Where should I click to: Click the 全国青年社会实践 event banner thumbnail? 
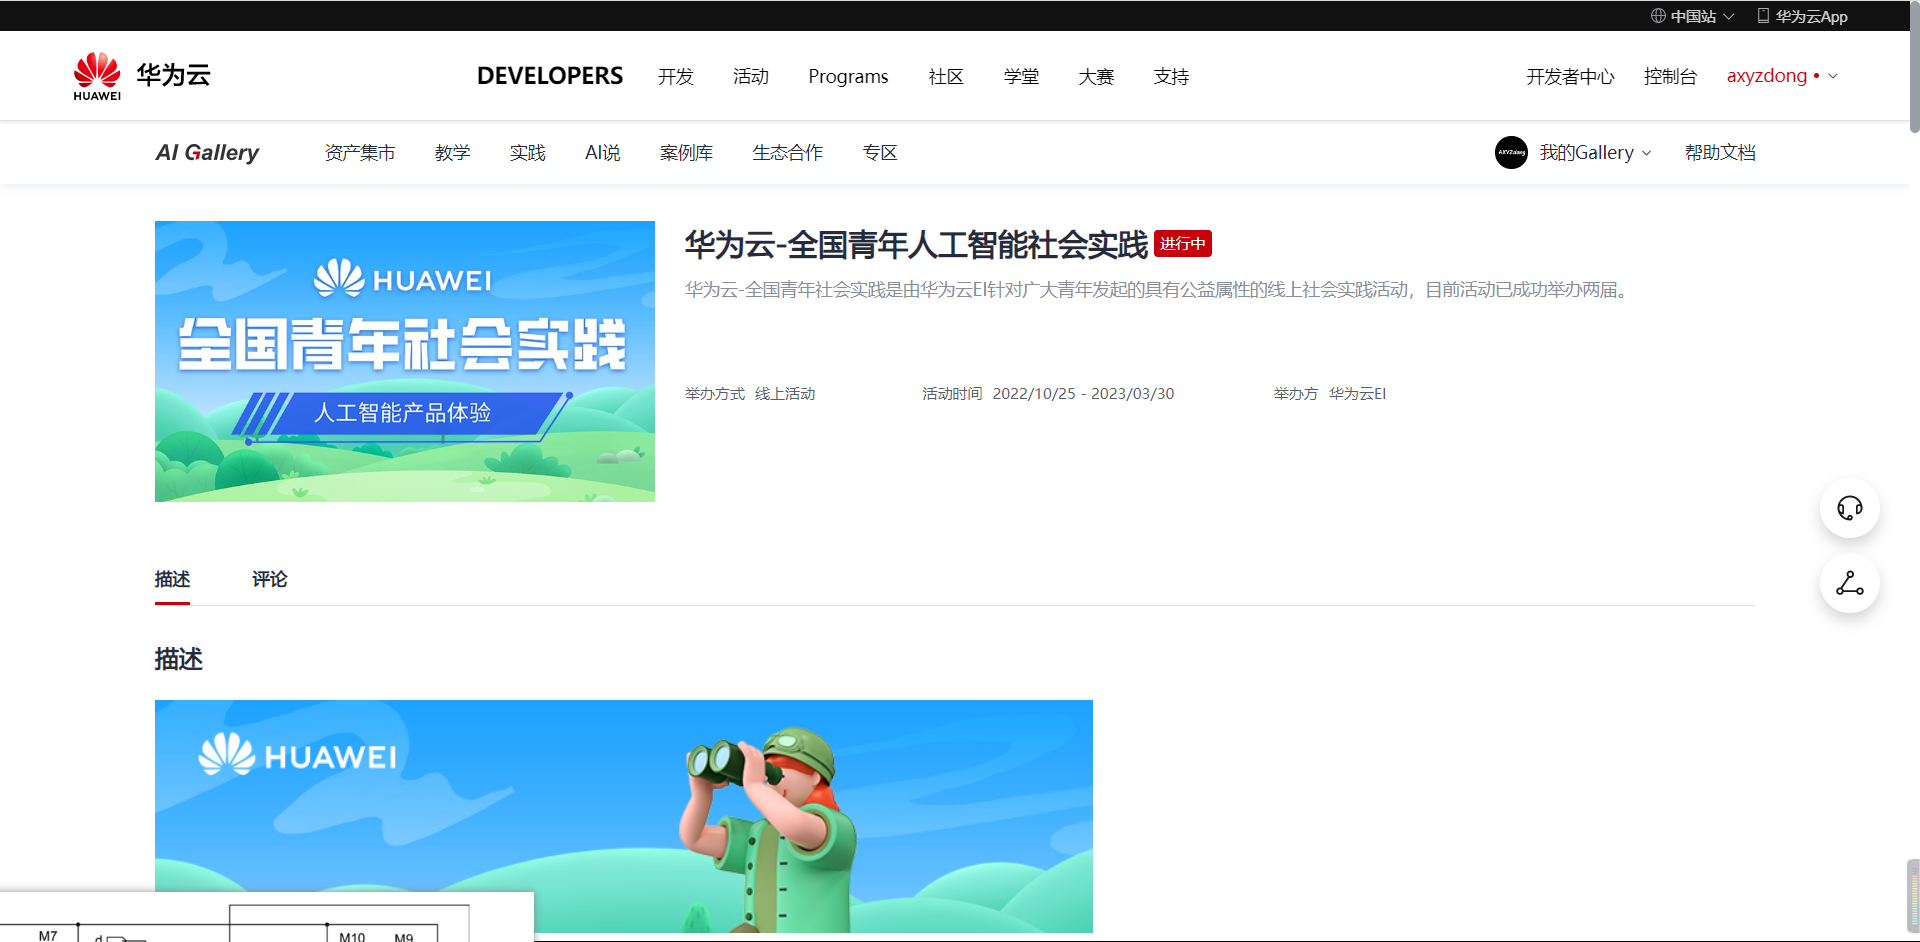click(405, 361)
